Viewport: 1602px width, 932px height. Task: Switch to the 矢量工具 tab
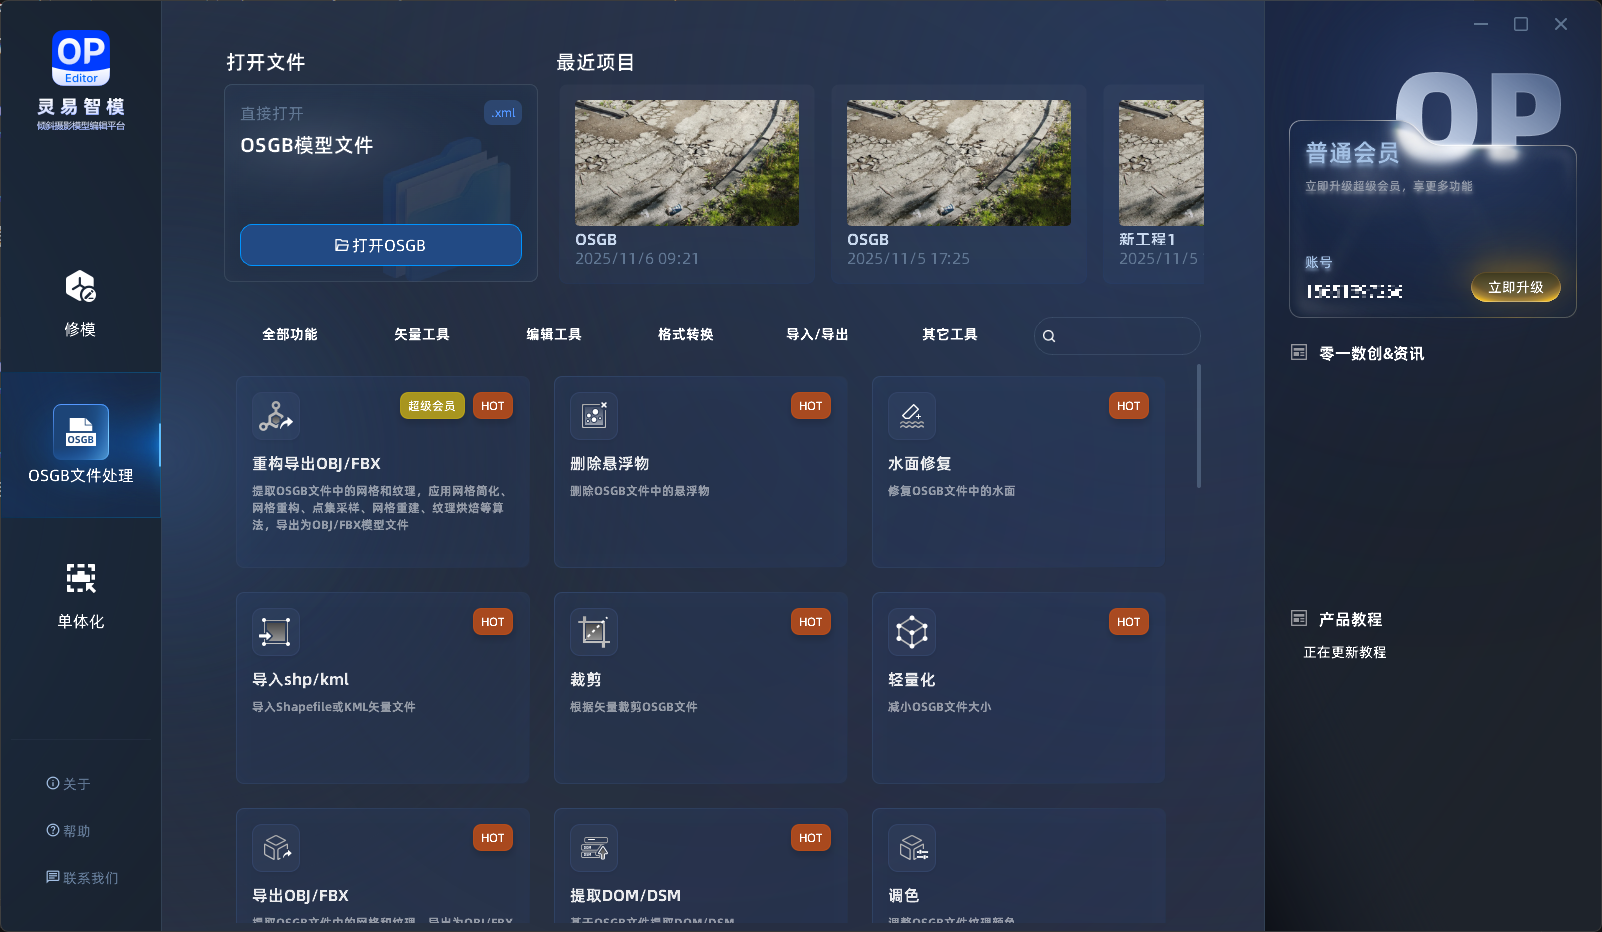click(421, 335)
